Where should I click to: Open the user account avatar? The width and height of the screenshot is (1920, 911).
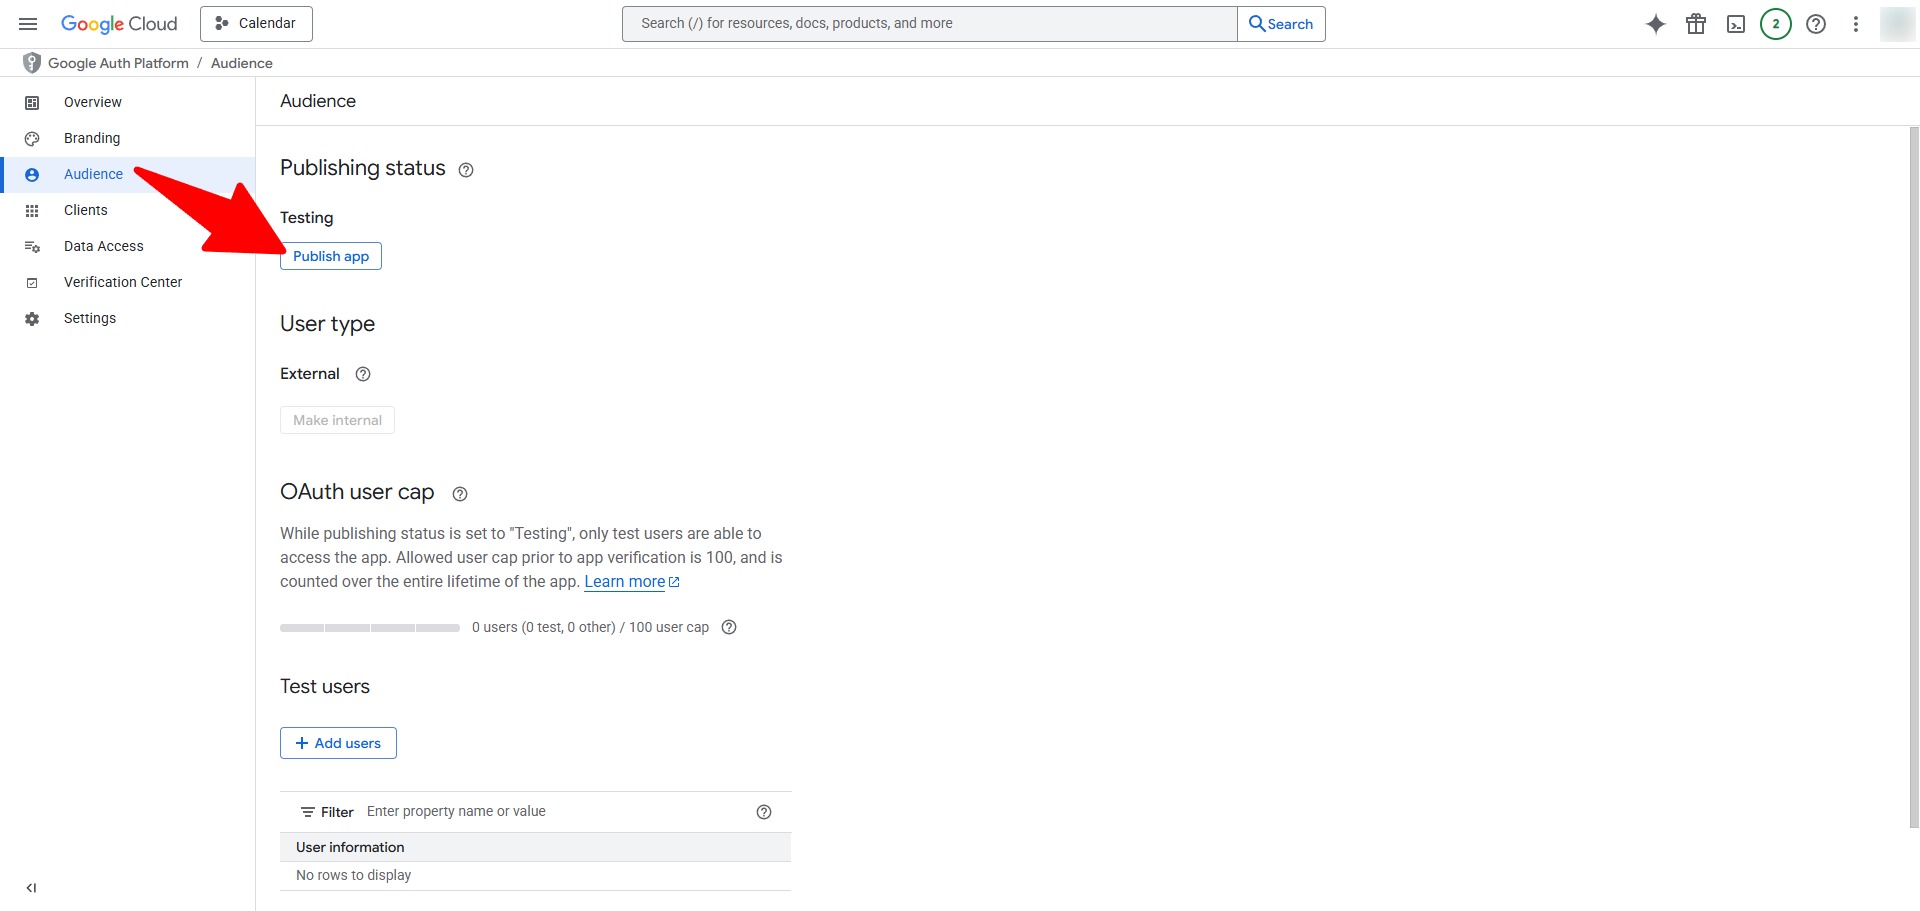pos(1897,24)
